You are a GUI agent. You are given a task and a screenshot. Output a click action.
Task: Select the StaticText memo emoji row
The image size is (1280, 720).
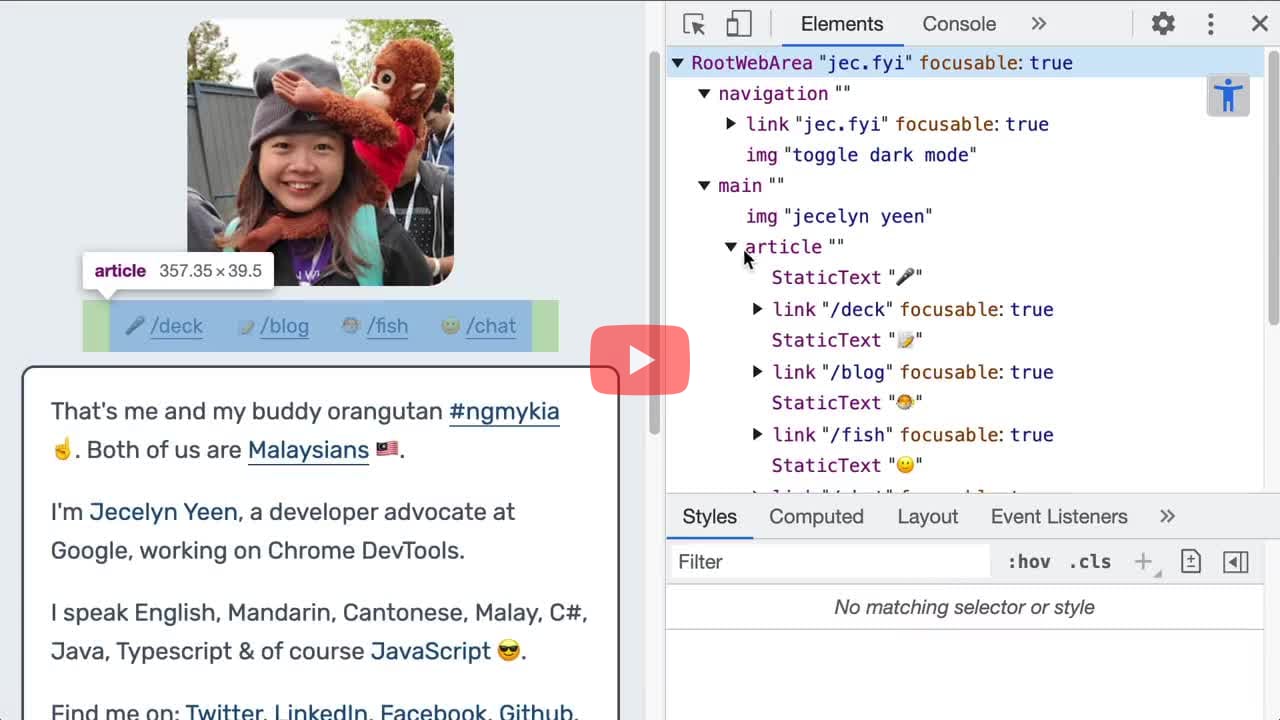click(847, 340)
